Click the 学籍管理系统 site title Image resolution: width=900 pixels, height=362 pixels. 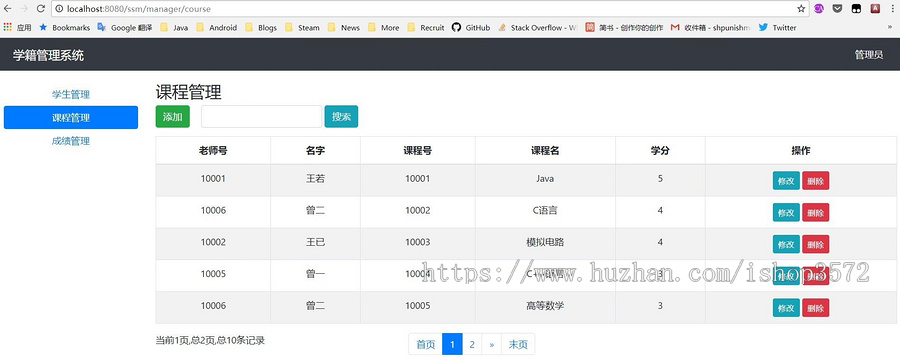(48, 55)
